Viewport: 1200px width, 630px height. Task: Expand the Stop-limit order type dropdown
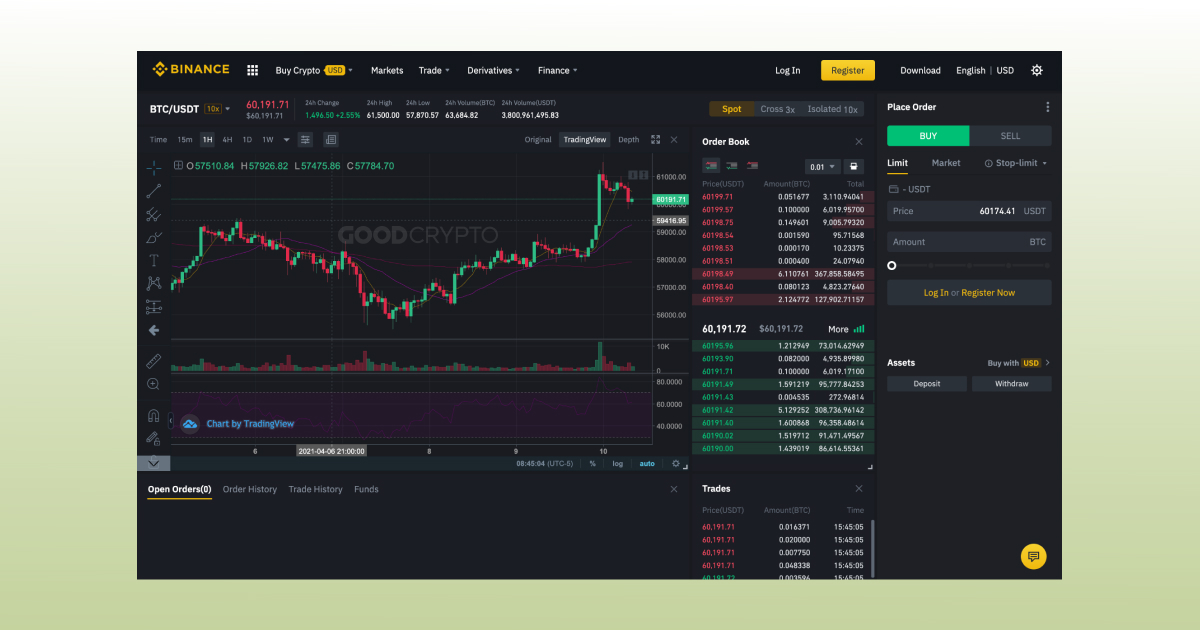tap(1016, 163)
